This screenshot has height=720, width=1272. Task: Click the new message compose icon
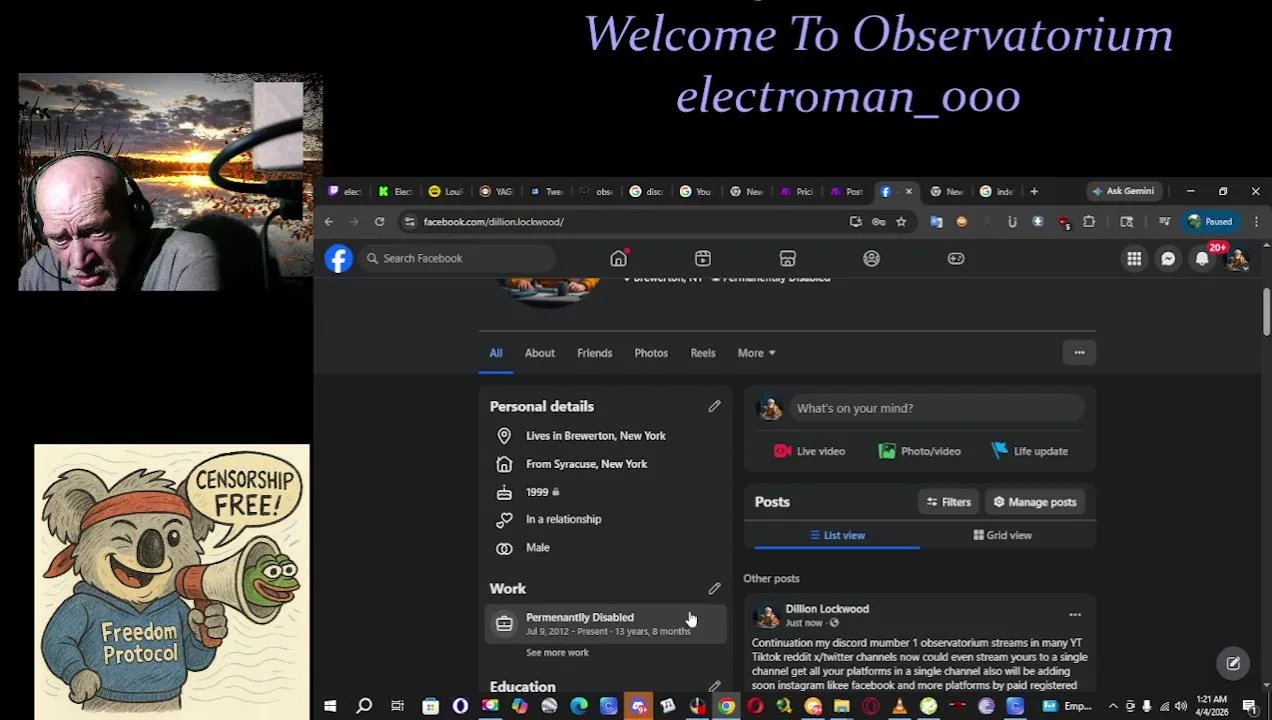point(1233,663)
